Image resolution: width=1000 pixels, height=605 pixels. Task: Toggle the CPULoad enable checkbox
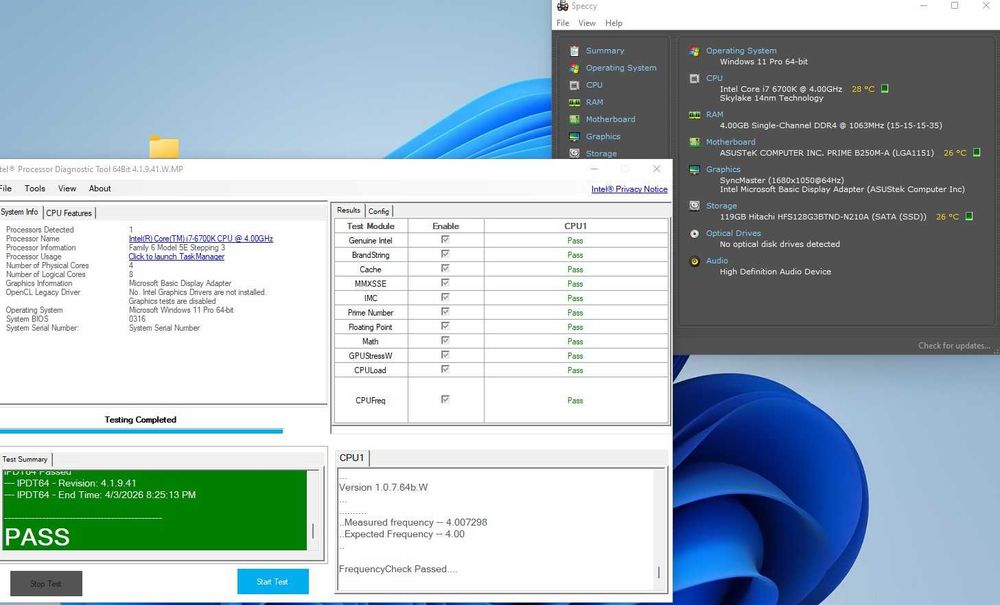(445, 370)
